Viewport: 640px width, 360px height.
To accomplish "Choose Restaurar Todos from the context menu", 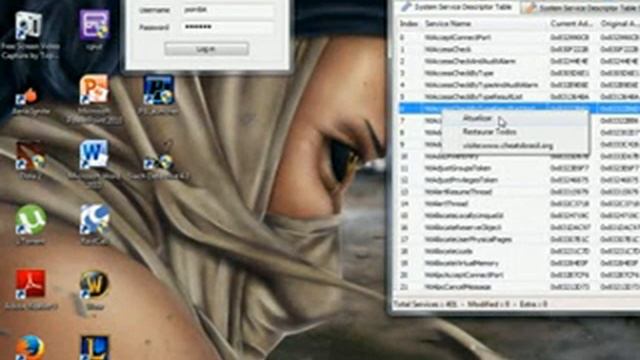I will 515,132.
